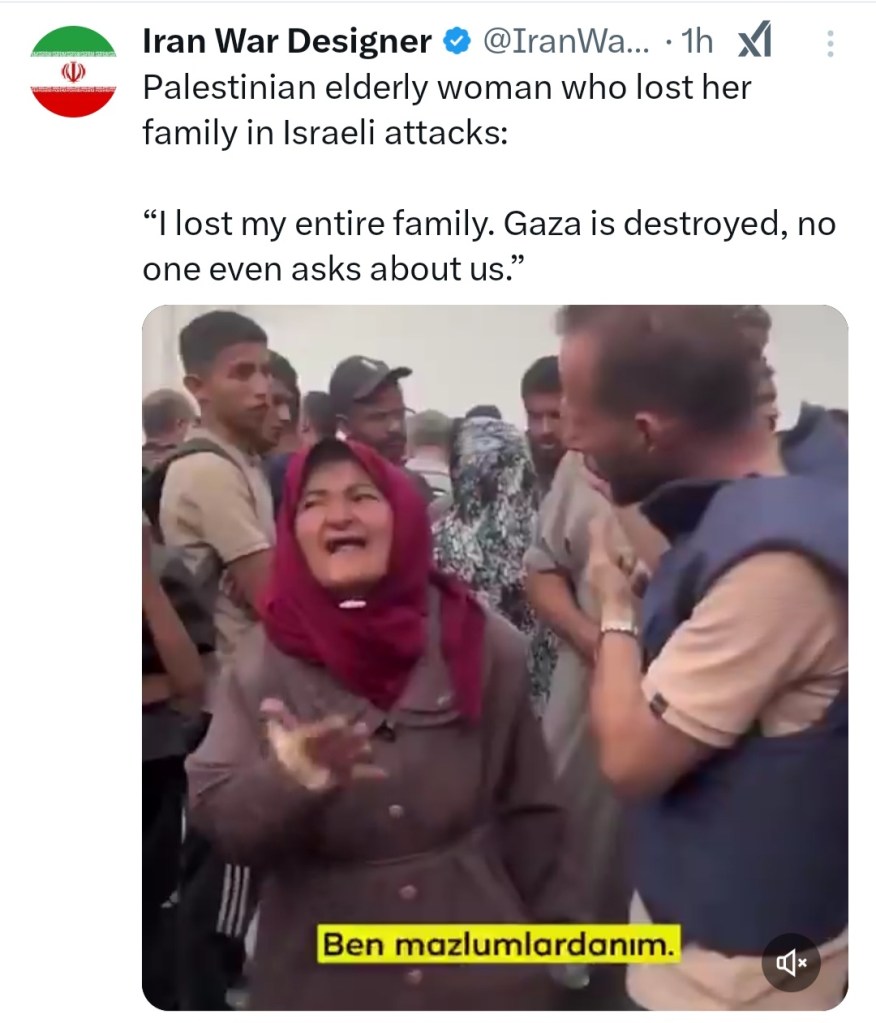Viewport: 876px width, 1023px height.
Task: Click the red emblem in the flag avatar
Action: [73, 71]
